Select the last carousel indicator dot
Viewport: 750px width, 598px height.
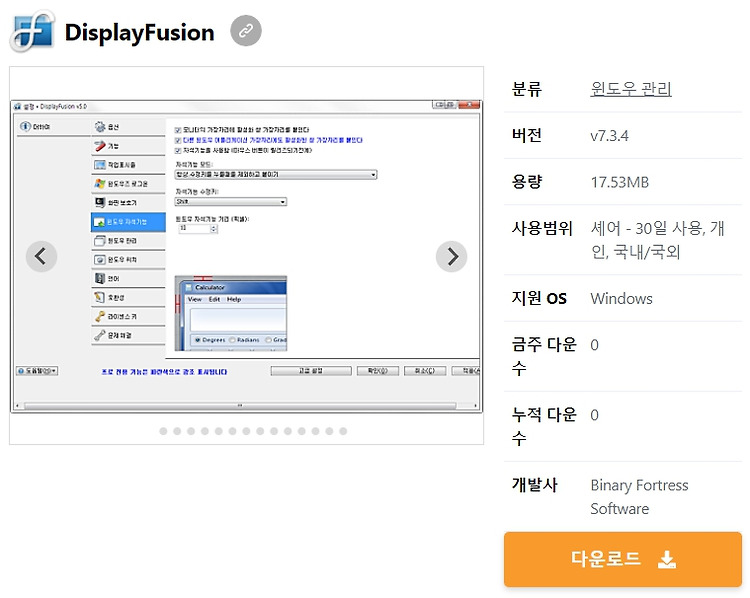click(343, 431)
